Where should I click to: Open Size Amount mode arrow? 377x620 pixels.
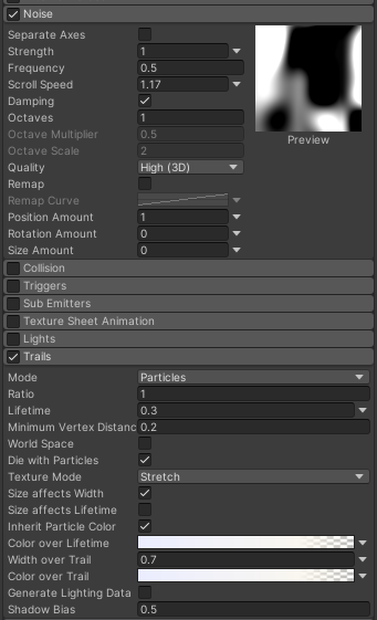click(x=237, y=250)
